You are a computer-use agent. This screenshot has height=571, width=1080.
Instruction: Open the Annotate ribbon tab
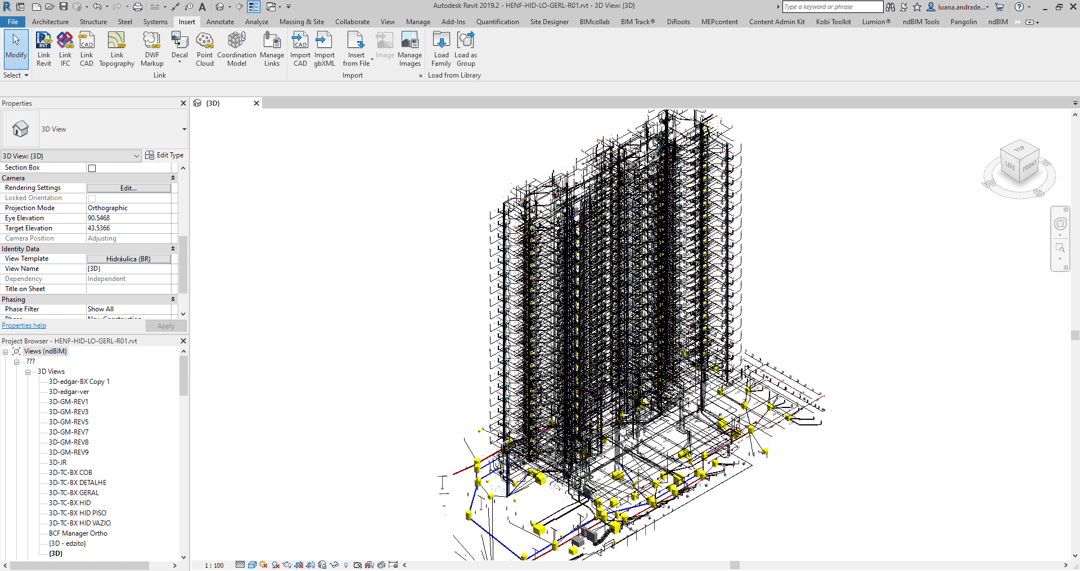(220, 21)
